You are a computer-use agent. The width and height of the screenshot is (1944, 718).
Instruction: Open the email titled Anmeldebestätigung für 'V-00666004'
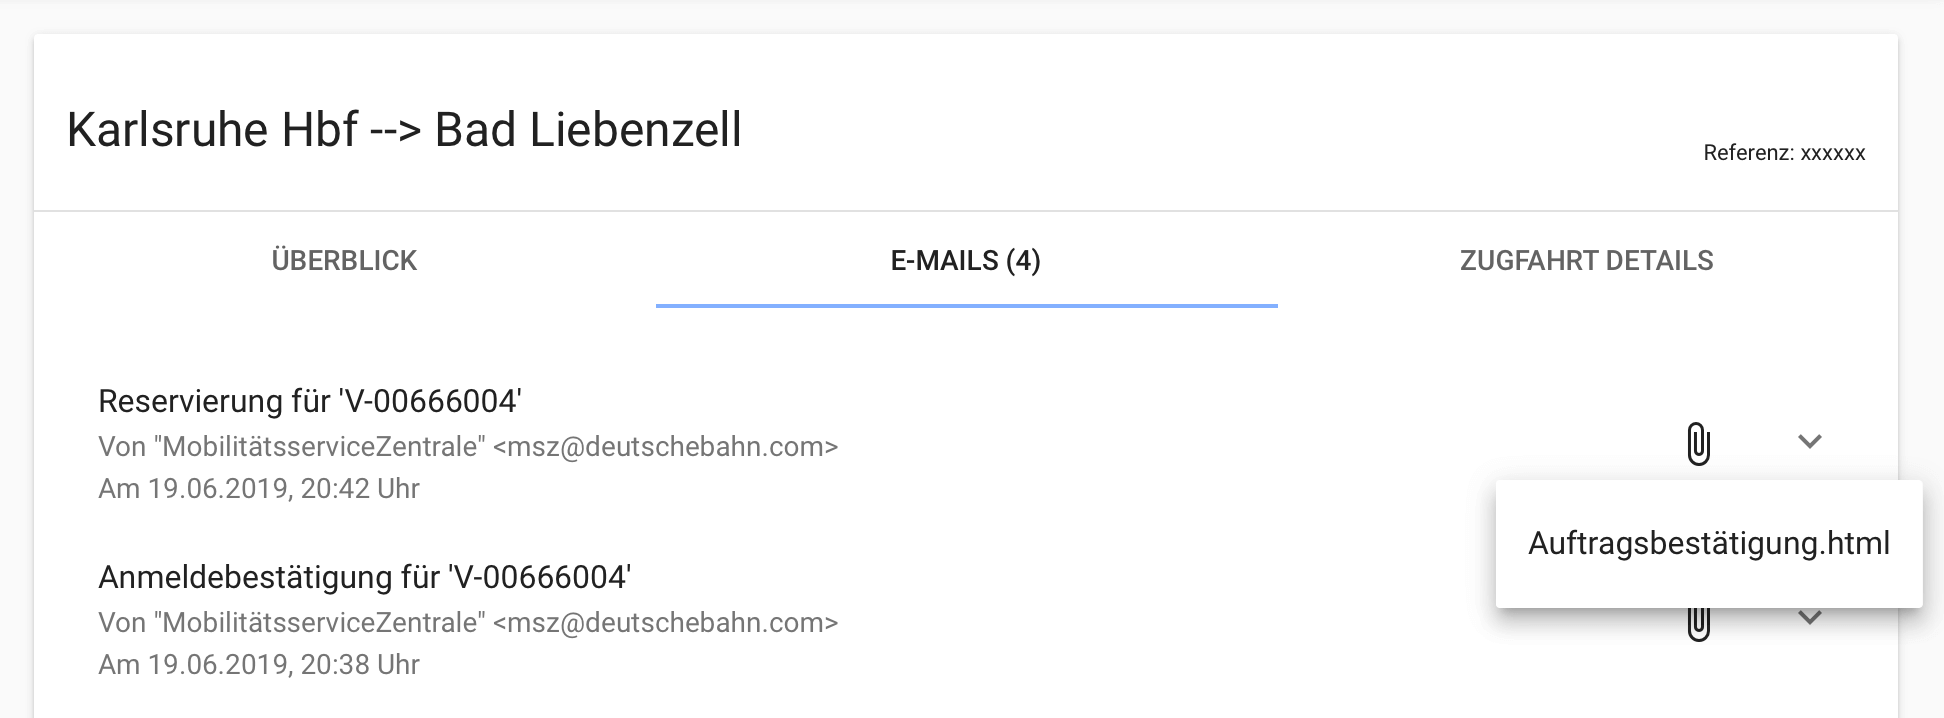pyautogui.click(x=364, y=577)
